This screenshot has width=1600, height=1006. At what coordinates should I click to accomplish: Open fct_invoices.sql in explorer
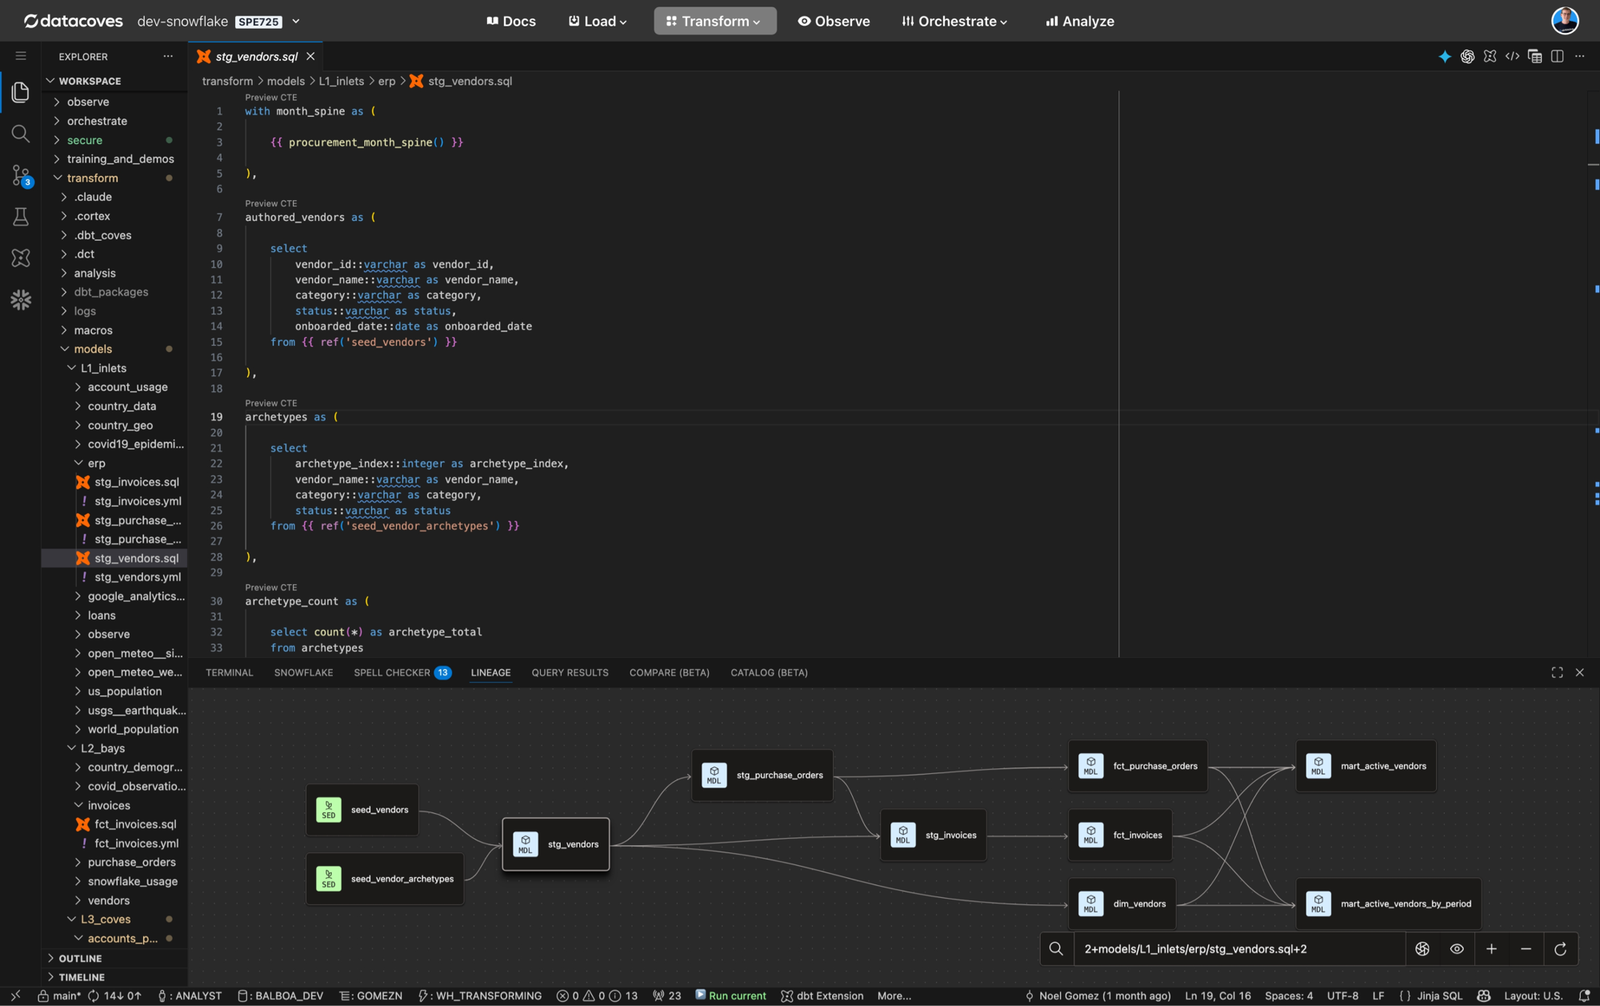tap(135, 824)
